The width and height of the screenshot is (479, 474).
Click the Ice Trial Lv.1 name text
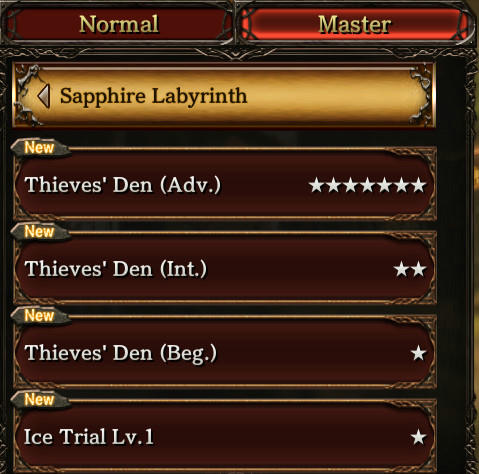tap(89, 437)
